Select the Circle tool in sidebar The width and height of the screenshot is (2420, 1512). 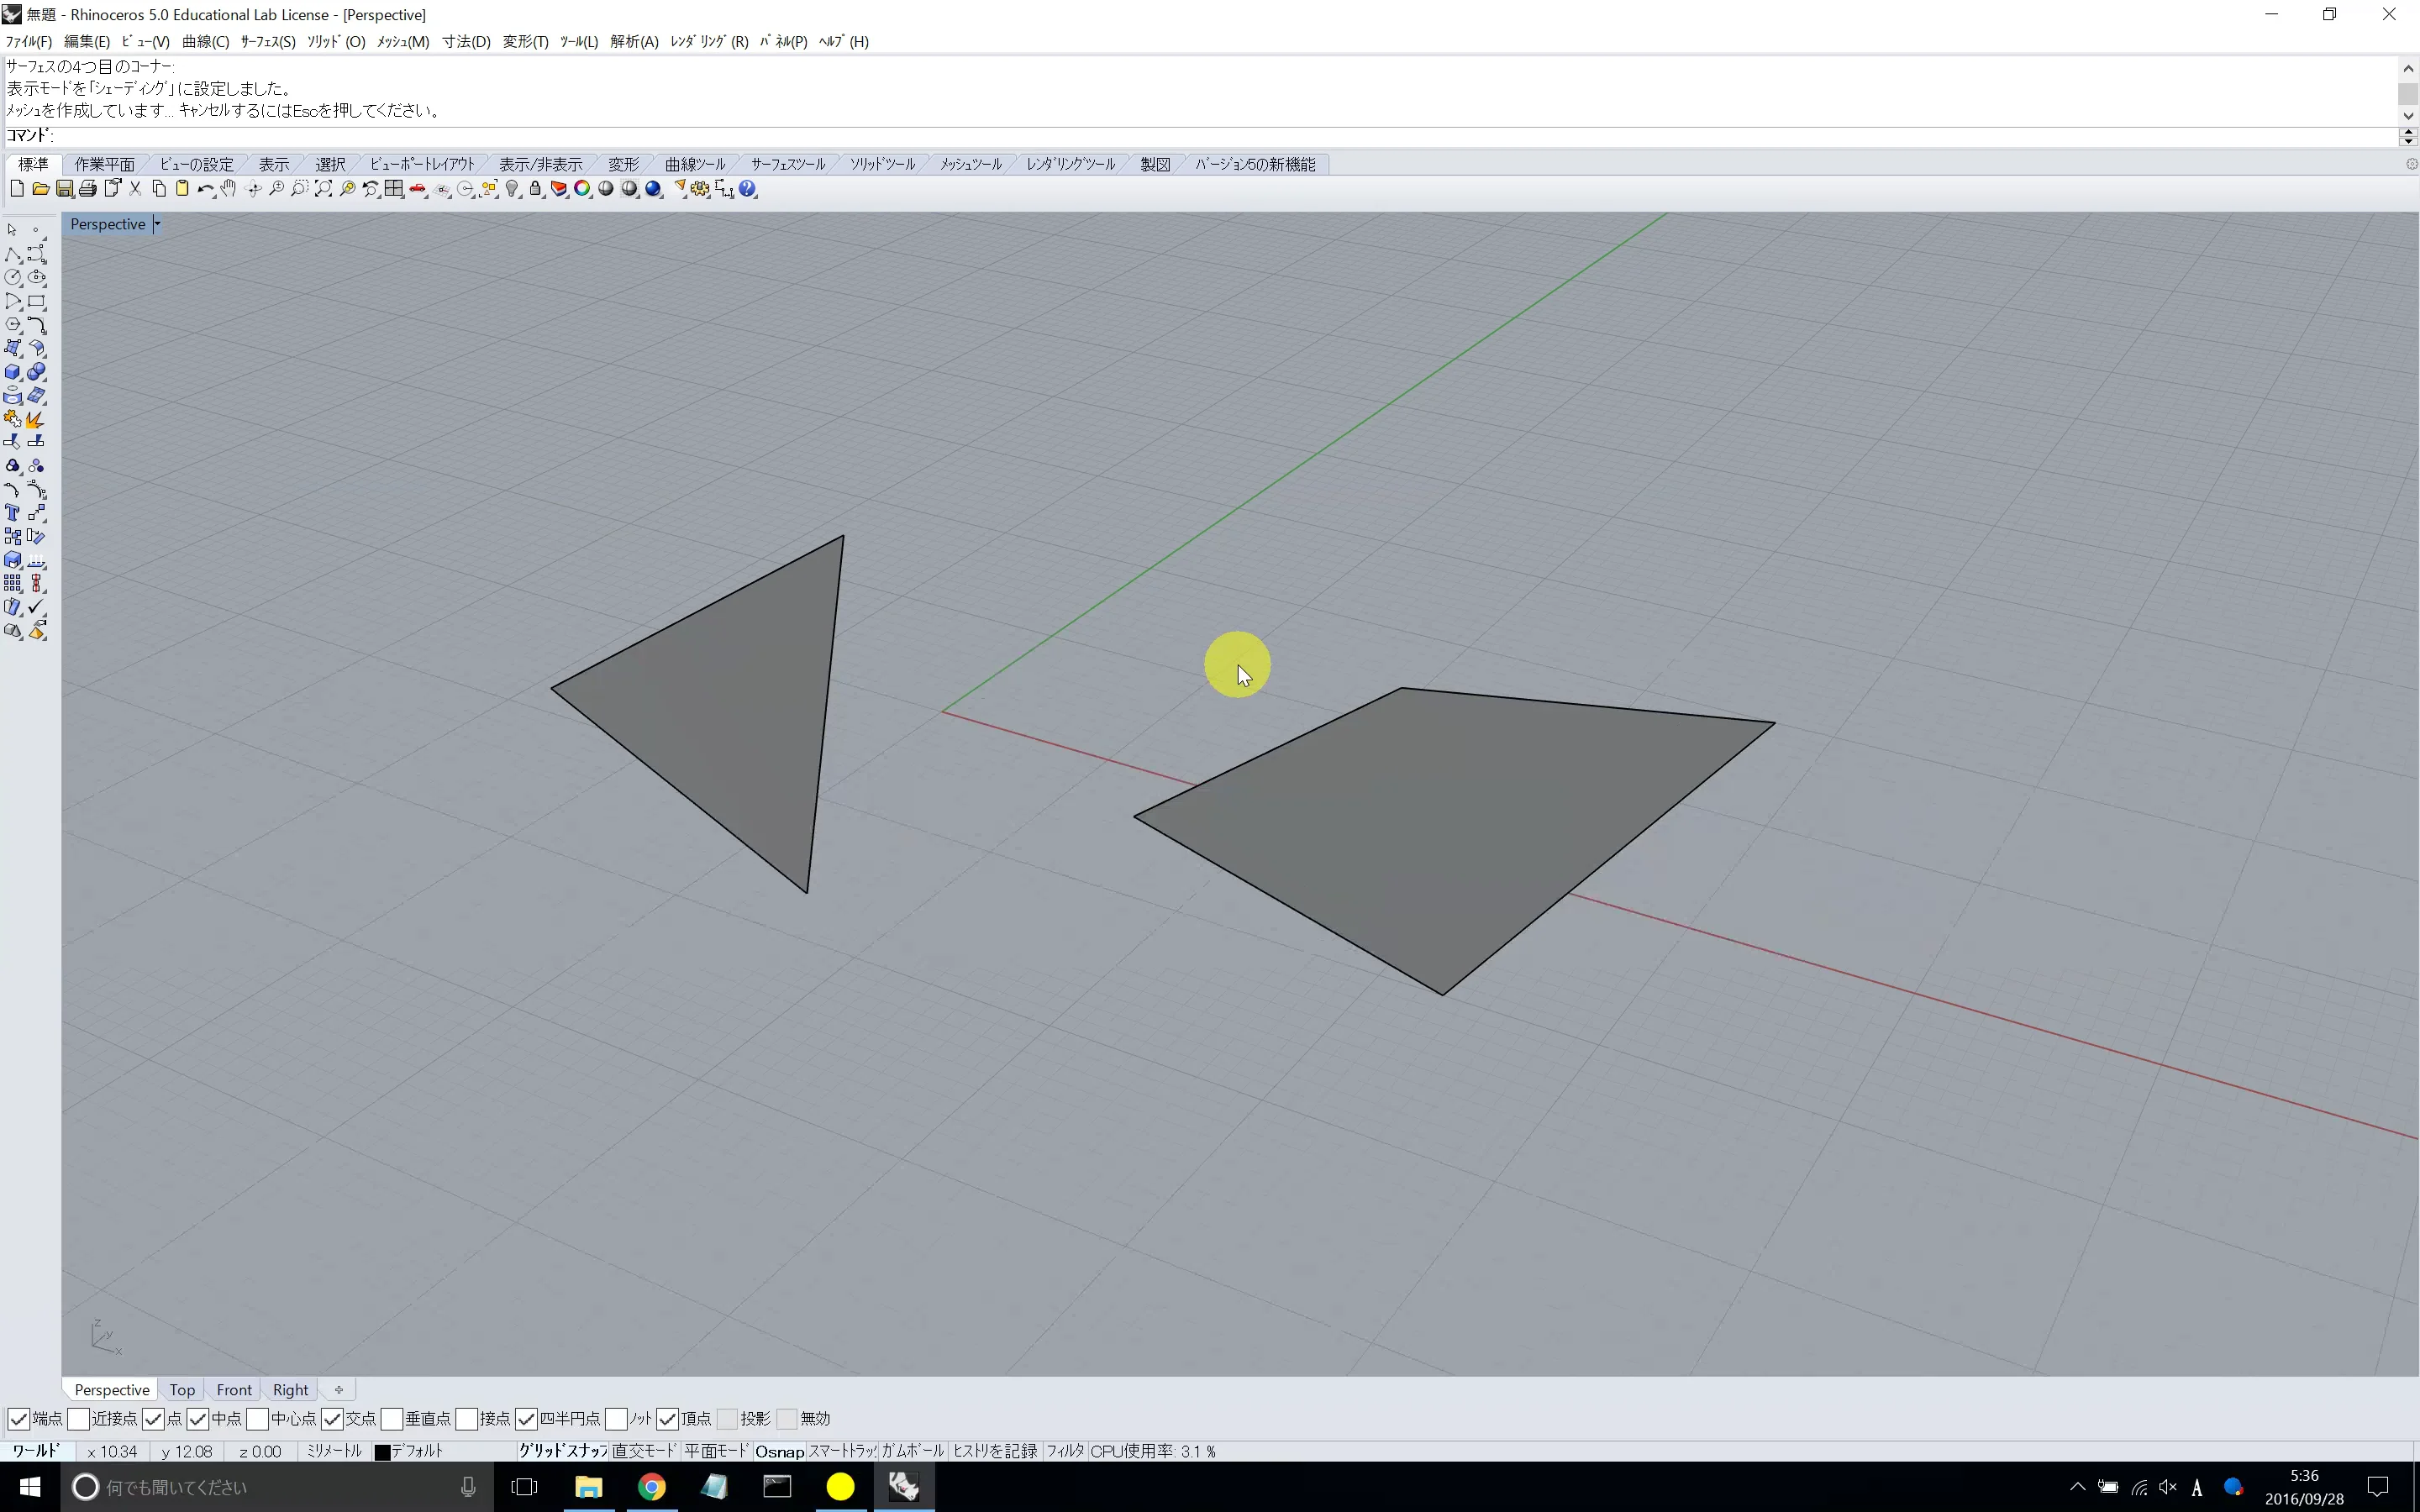13,278
